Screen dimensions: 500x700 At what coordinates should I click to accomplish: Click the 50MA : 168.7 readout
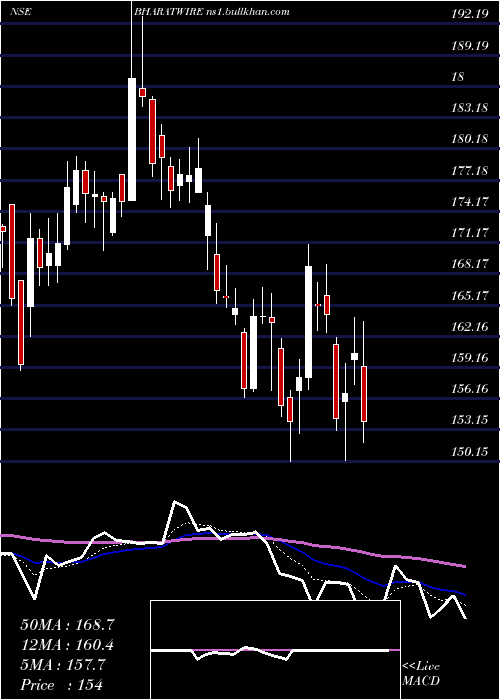(x=68, y=625)
